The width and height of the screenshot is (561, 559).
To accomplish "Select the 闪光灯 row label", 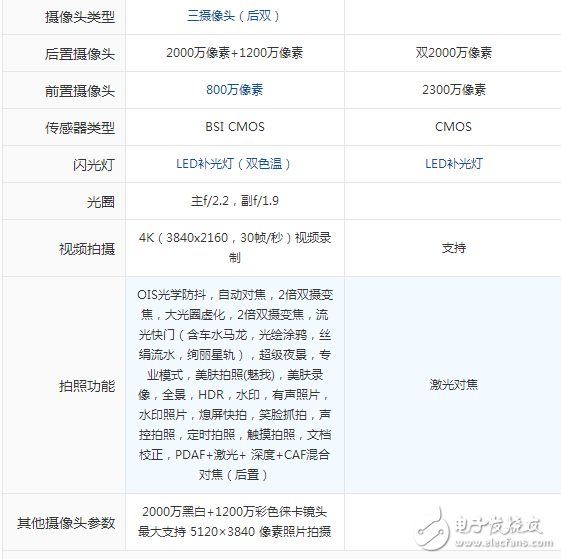I will tap(94, 165).
